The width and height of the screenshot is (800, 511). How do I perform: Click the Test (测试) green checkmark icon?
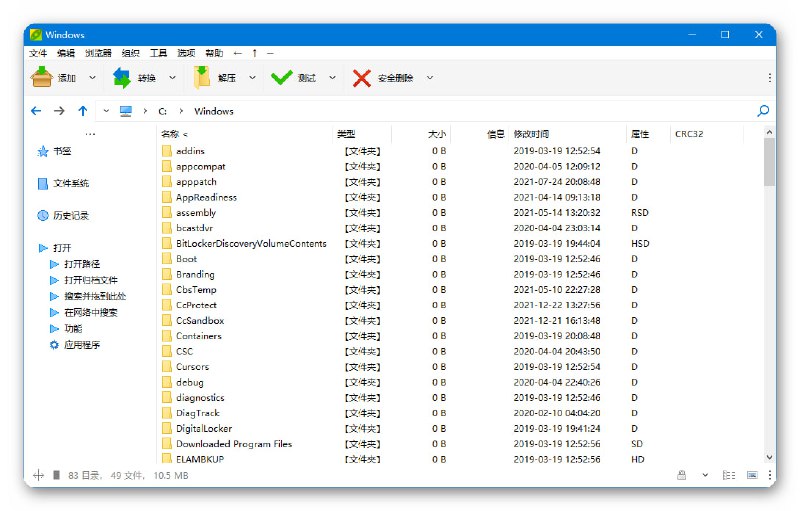click(x=282, y=78)
